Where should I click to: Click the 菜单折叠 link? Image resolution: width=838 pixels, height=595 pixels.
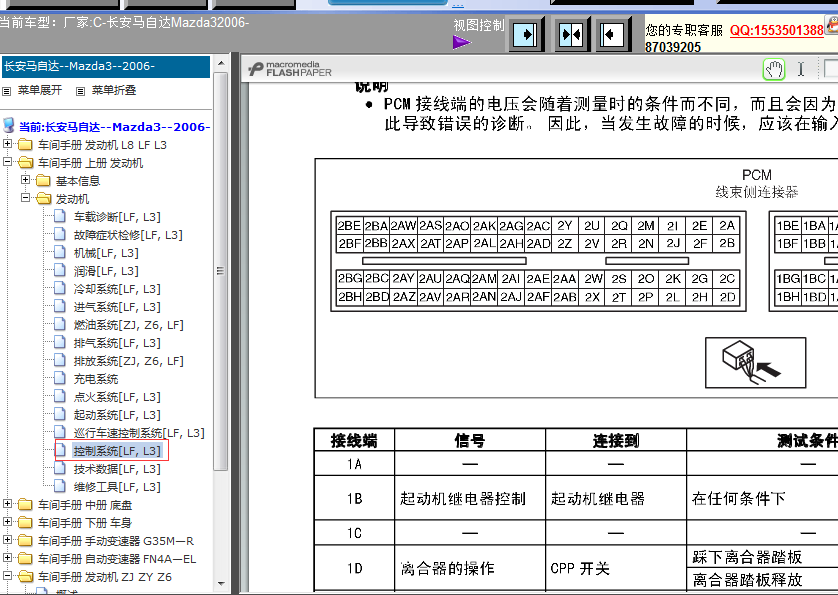[x=114, y=90]
